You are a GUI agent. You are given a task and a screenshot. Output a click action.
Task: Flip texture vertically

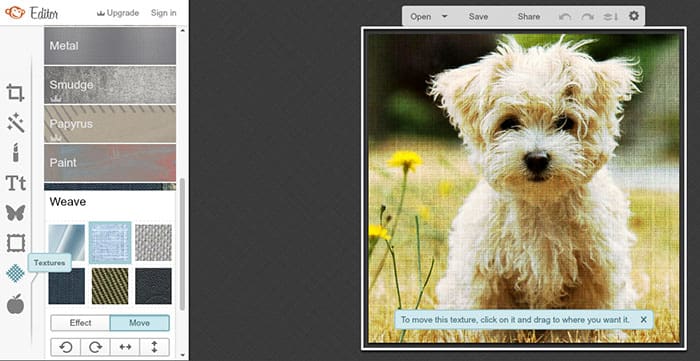pos(154,347)
